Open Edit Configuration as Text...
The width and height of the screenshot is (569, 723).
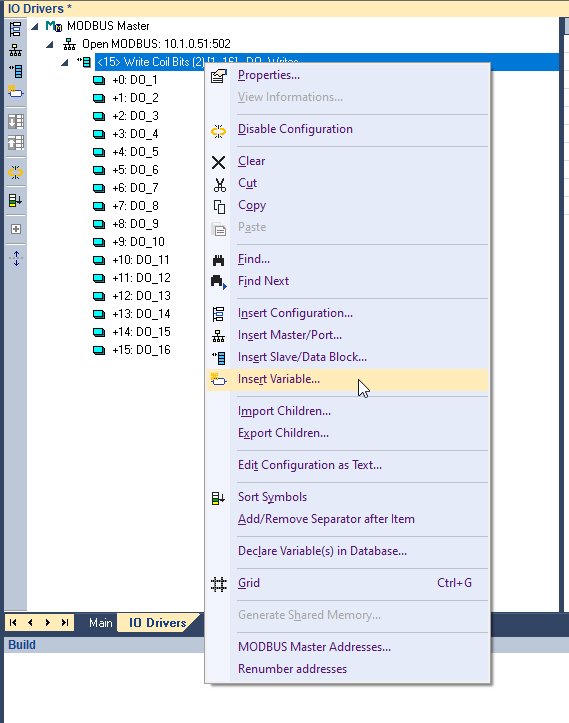(310, 465)
